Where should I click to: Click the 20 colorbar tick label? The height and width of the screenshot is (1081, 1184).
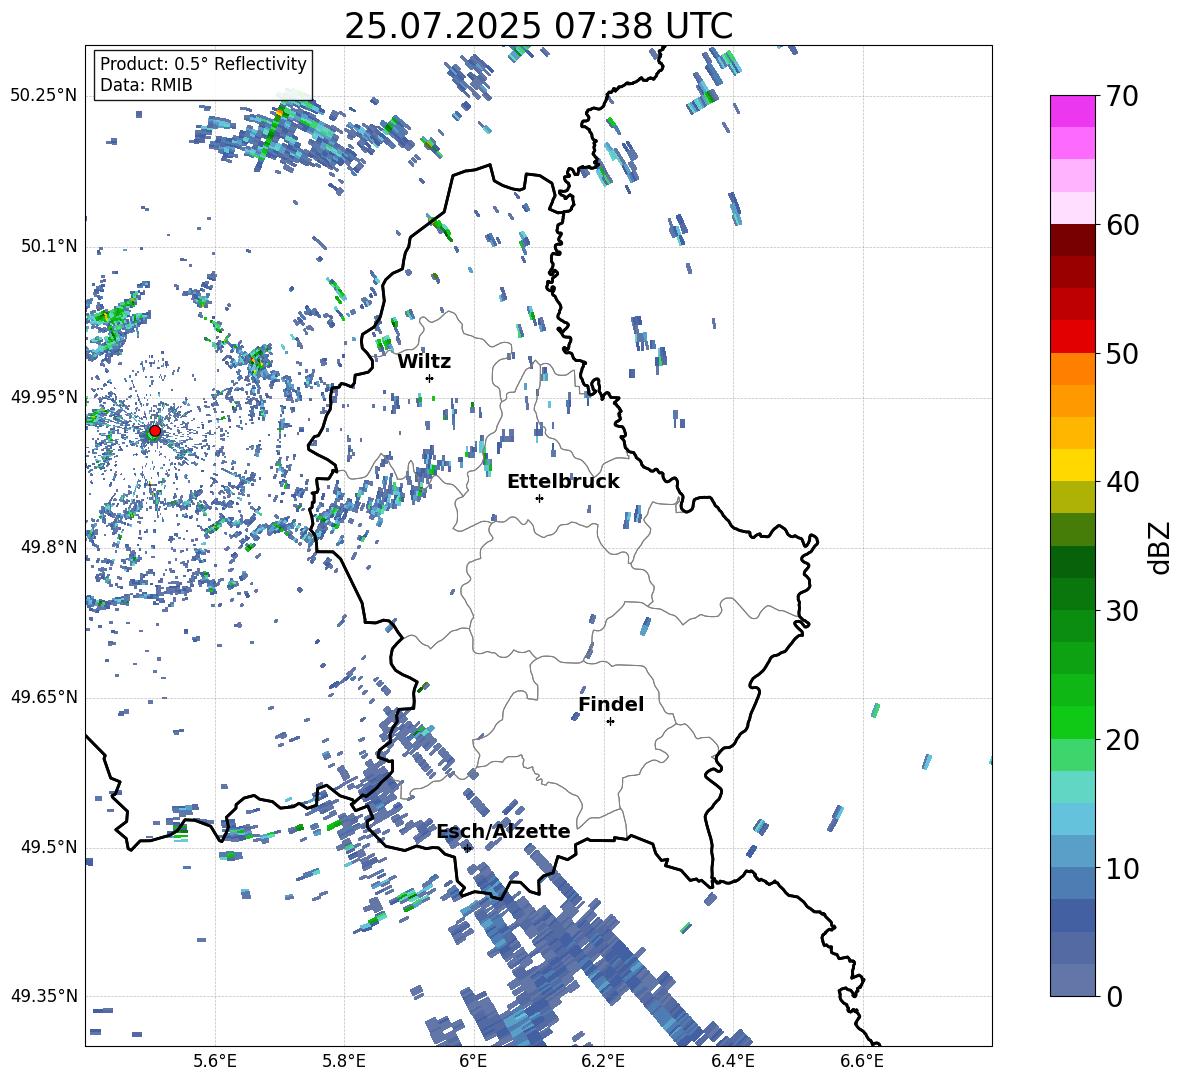[x=1122, y=740]
